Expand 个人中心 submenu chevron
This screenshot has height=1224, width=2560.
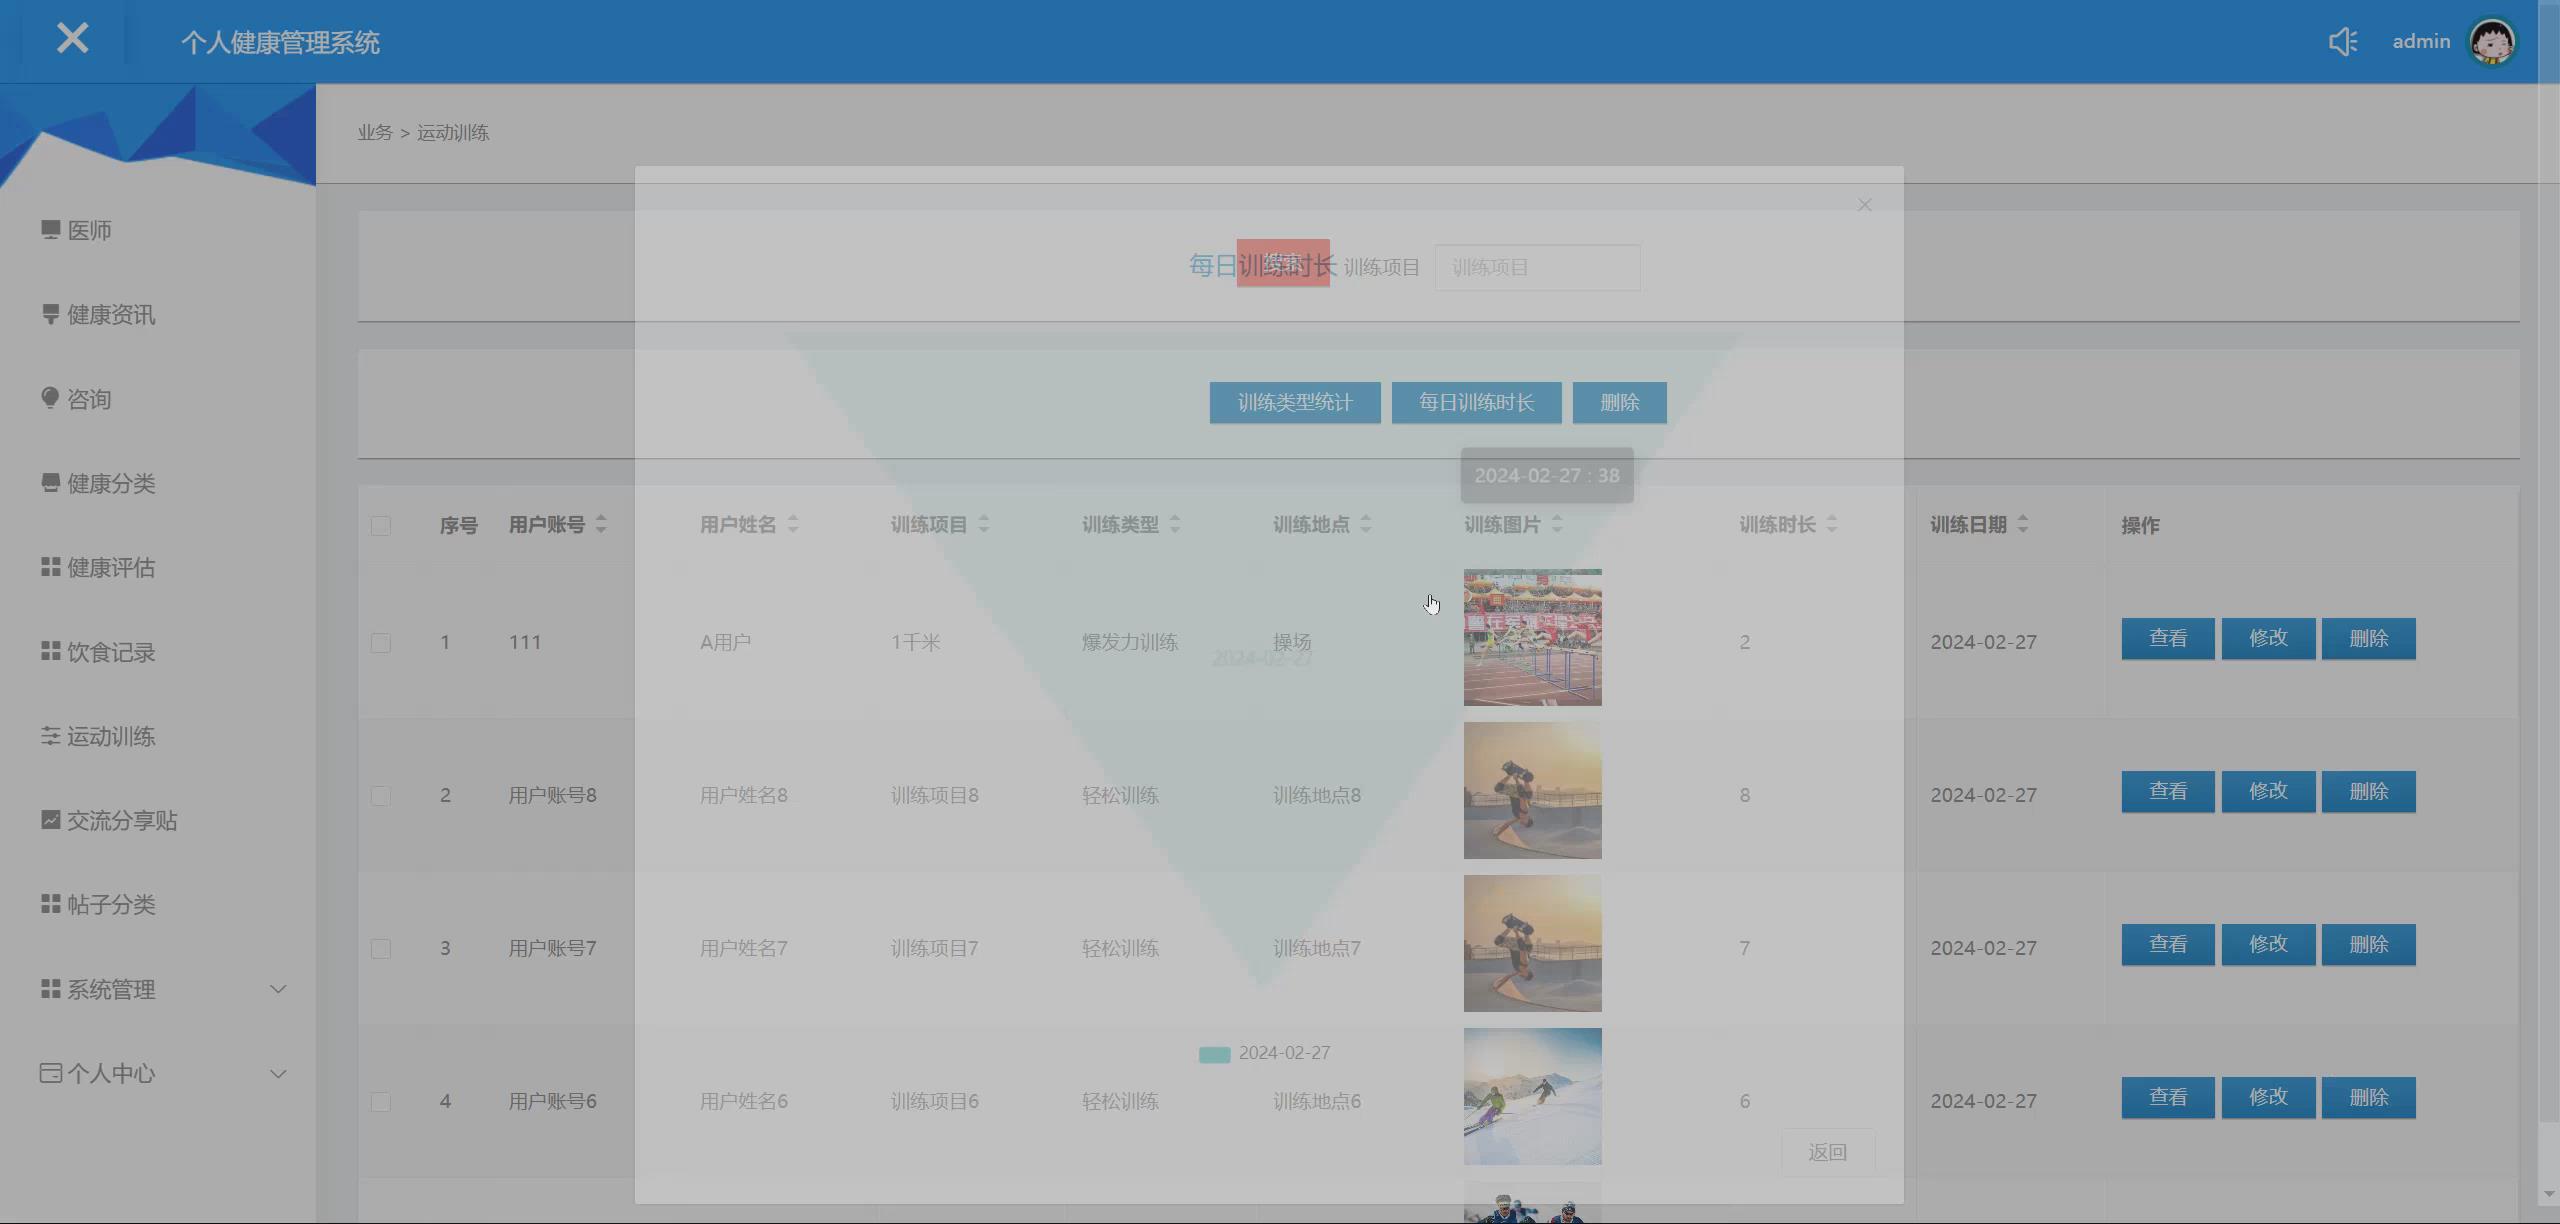(278, 1074)
